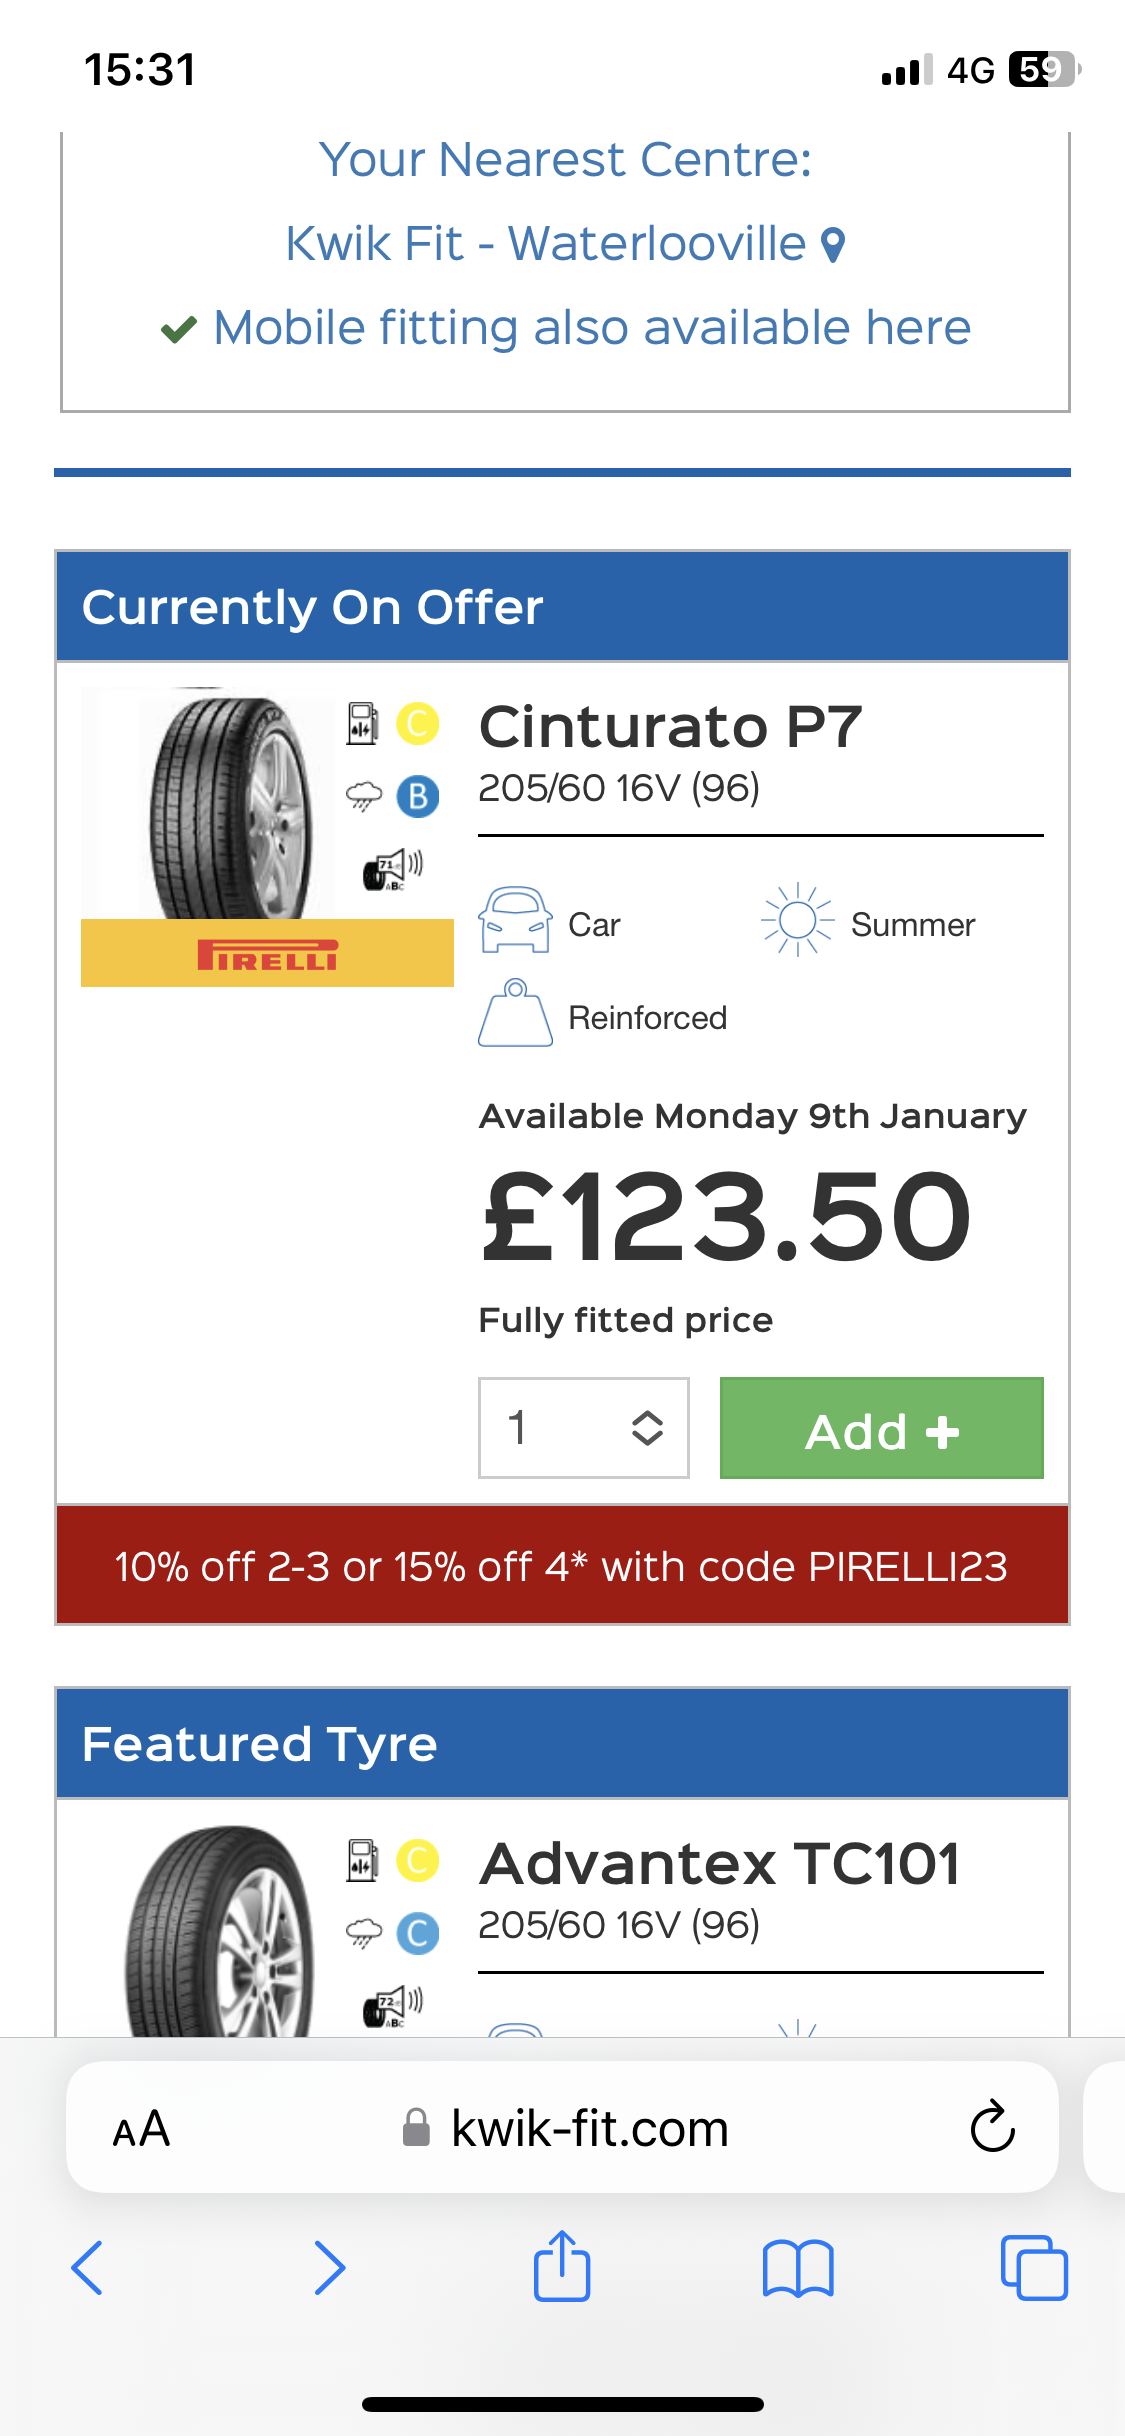This screenshot has height=2436, width=1125.
Task: Open Kwik Fit - Waterlooville centre link
Action: 546,244
